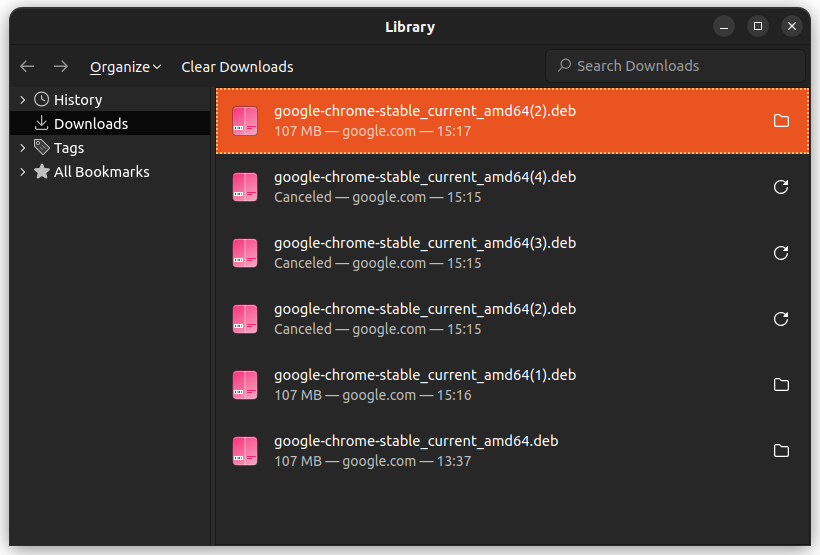The height and width of the screenshot is (555, 820).
Task: Click package icon of highlighted amd64(2).deb row
Action: [x=245, y=121]
